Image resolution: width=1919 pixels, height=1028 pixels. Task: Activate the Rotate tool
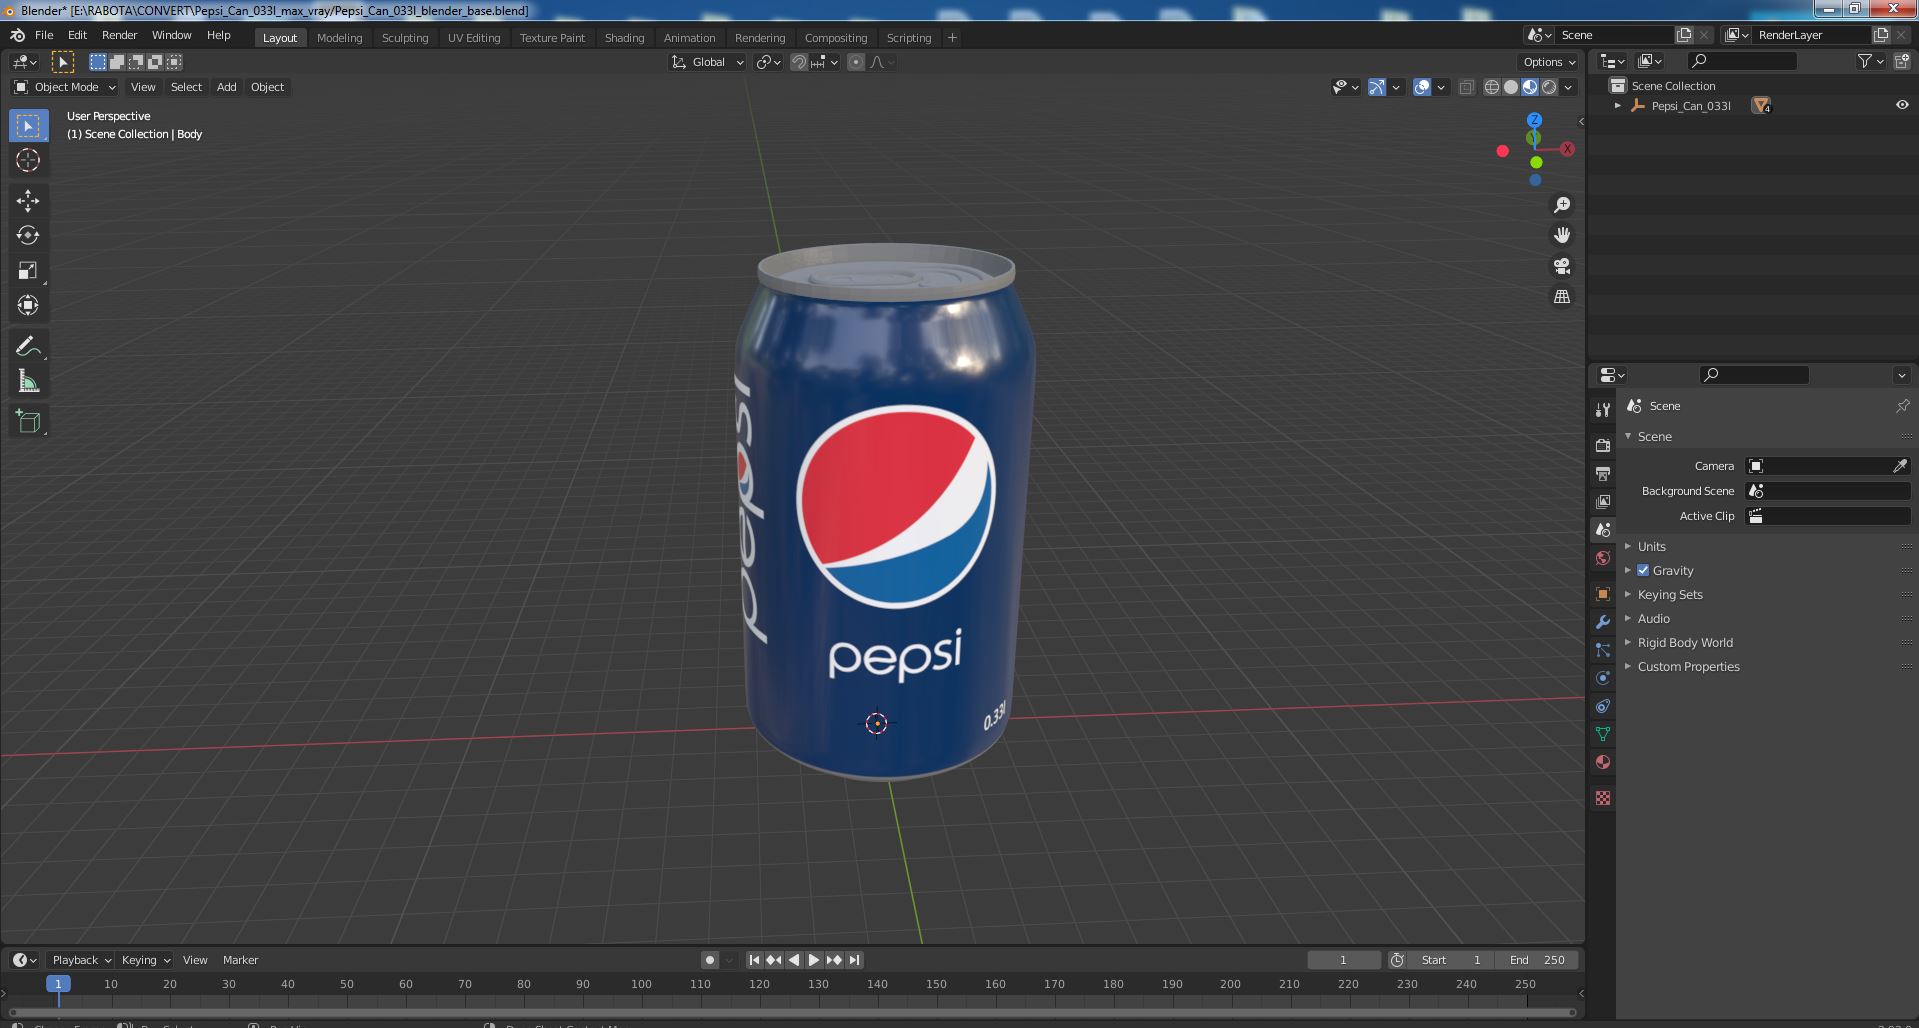click(x=28, y=236)
